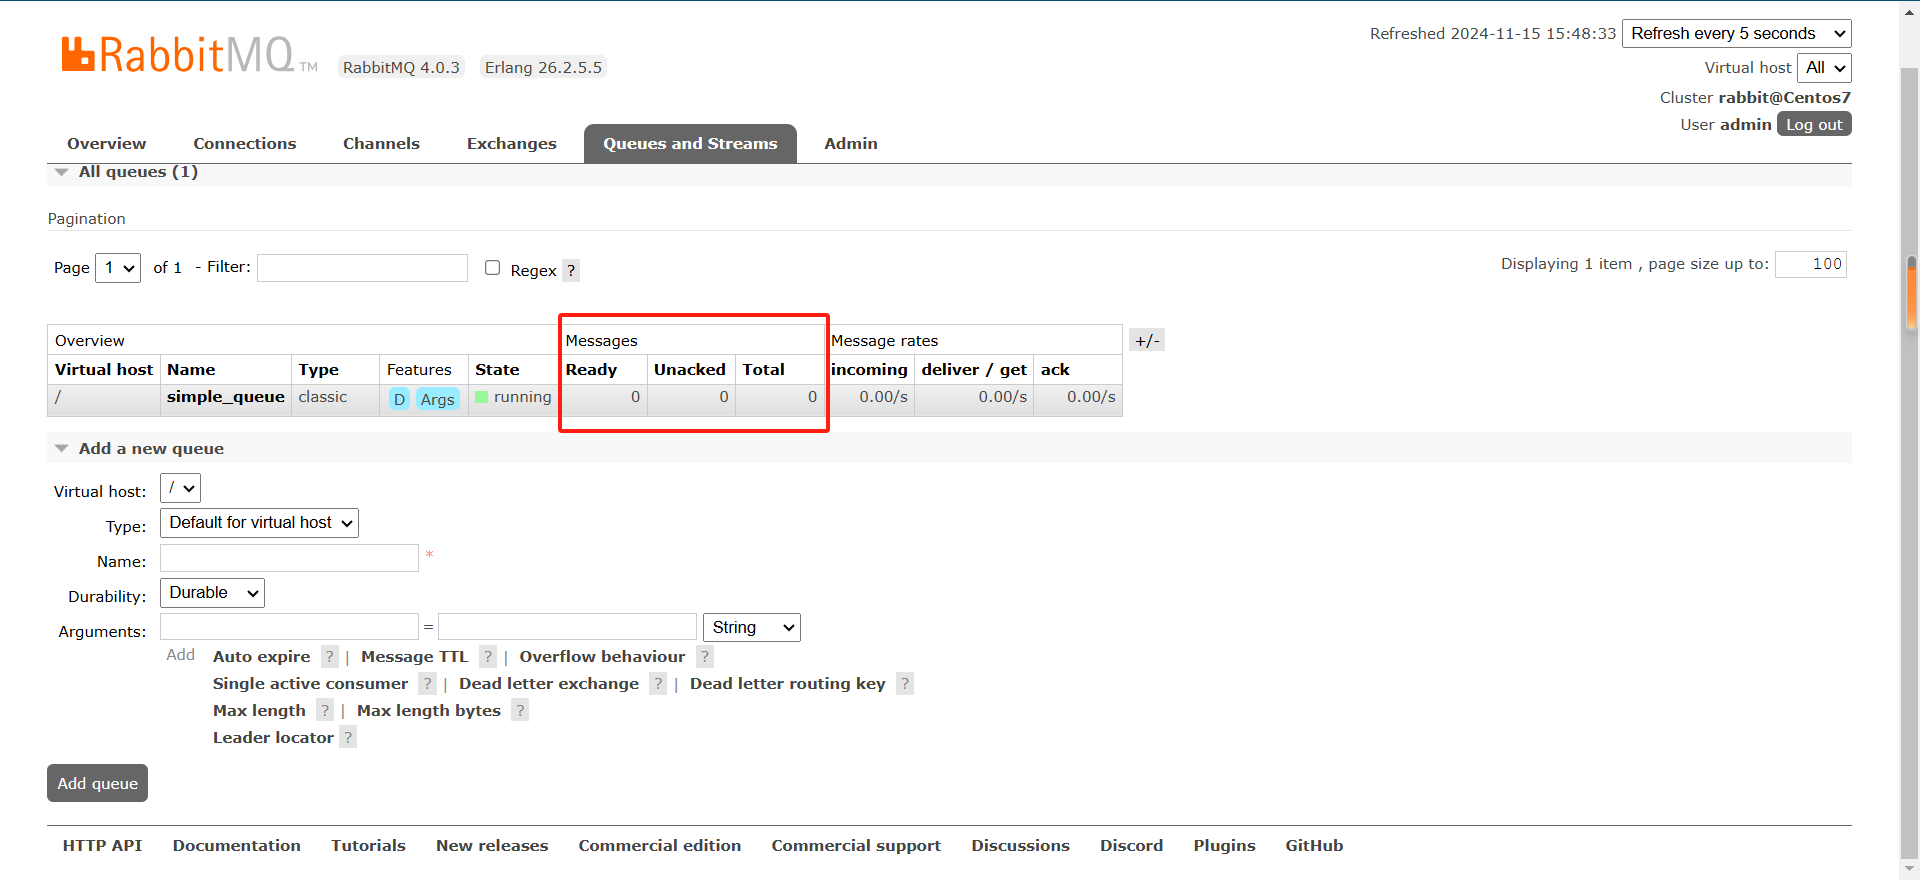Click the Add queue button
The width and height of the screenshot is (1920, 880).
point(97,783)
